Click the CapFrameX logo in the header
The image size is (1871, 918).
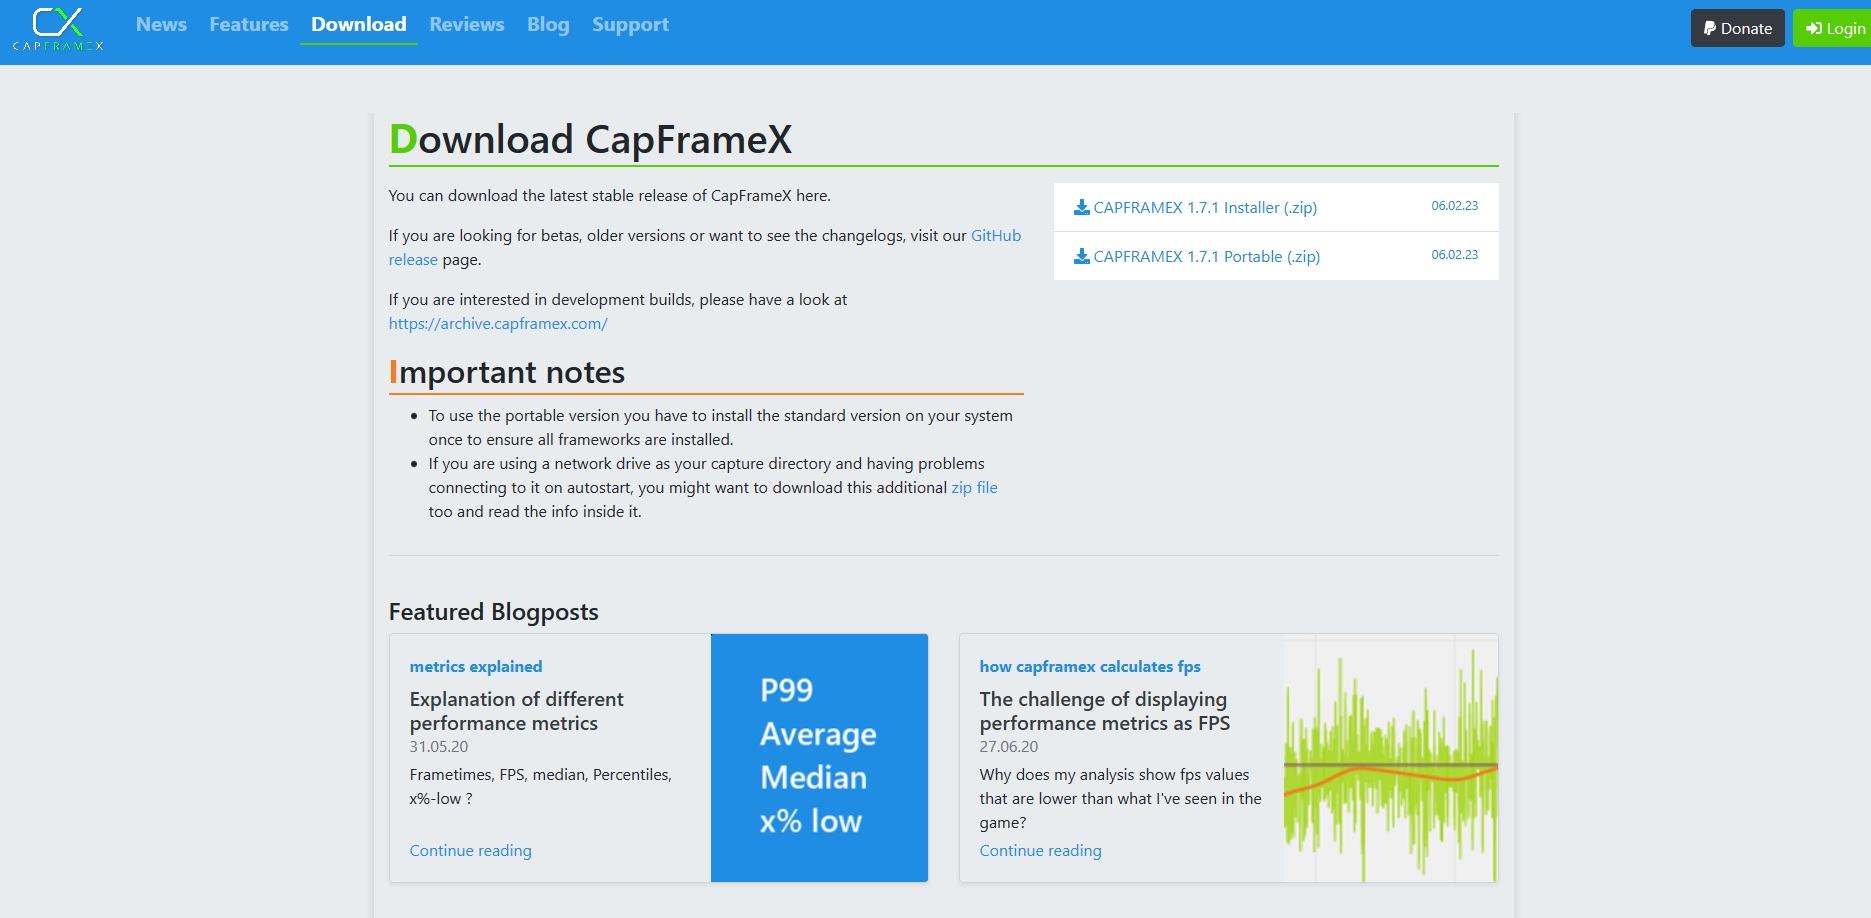[58, 29]
